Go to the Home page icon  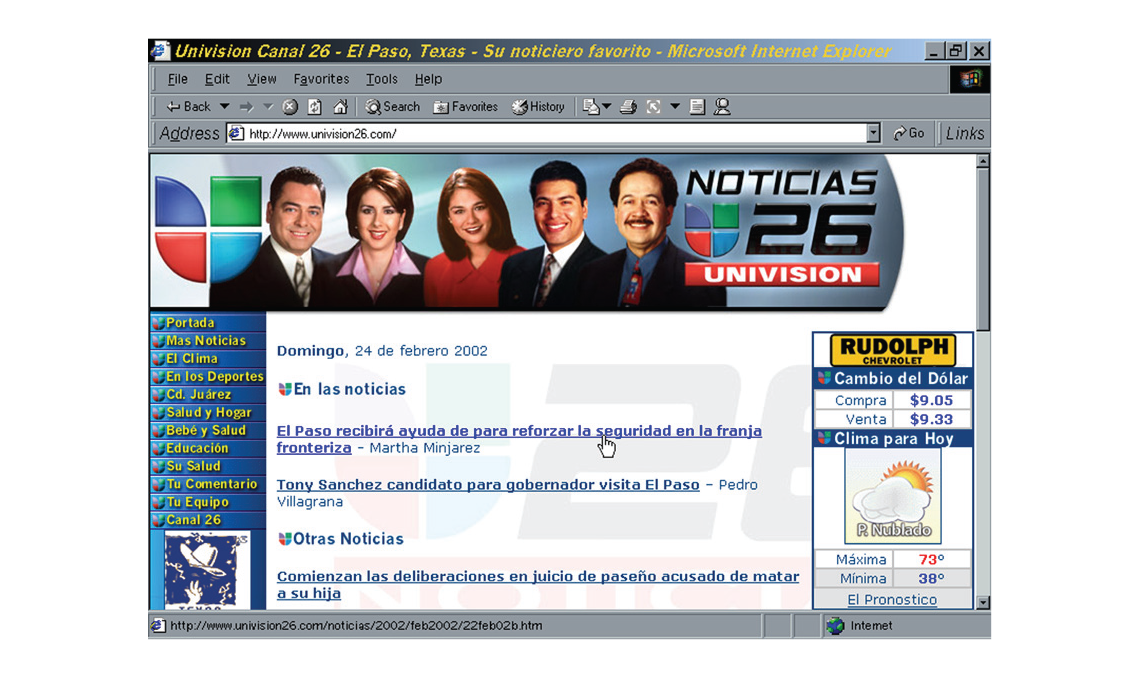click(x=340, y=107)
